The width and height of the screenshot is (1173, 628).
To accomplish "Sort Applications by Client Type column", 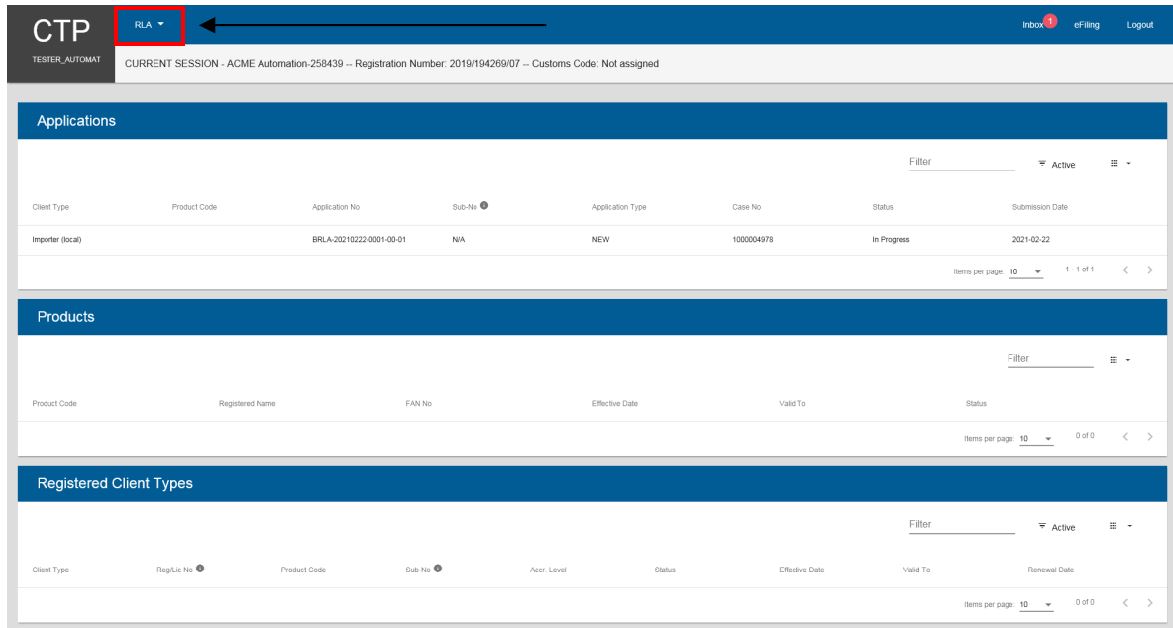I will pos(51,207).
